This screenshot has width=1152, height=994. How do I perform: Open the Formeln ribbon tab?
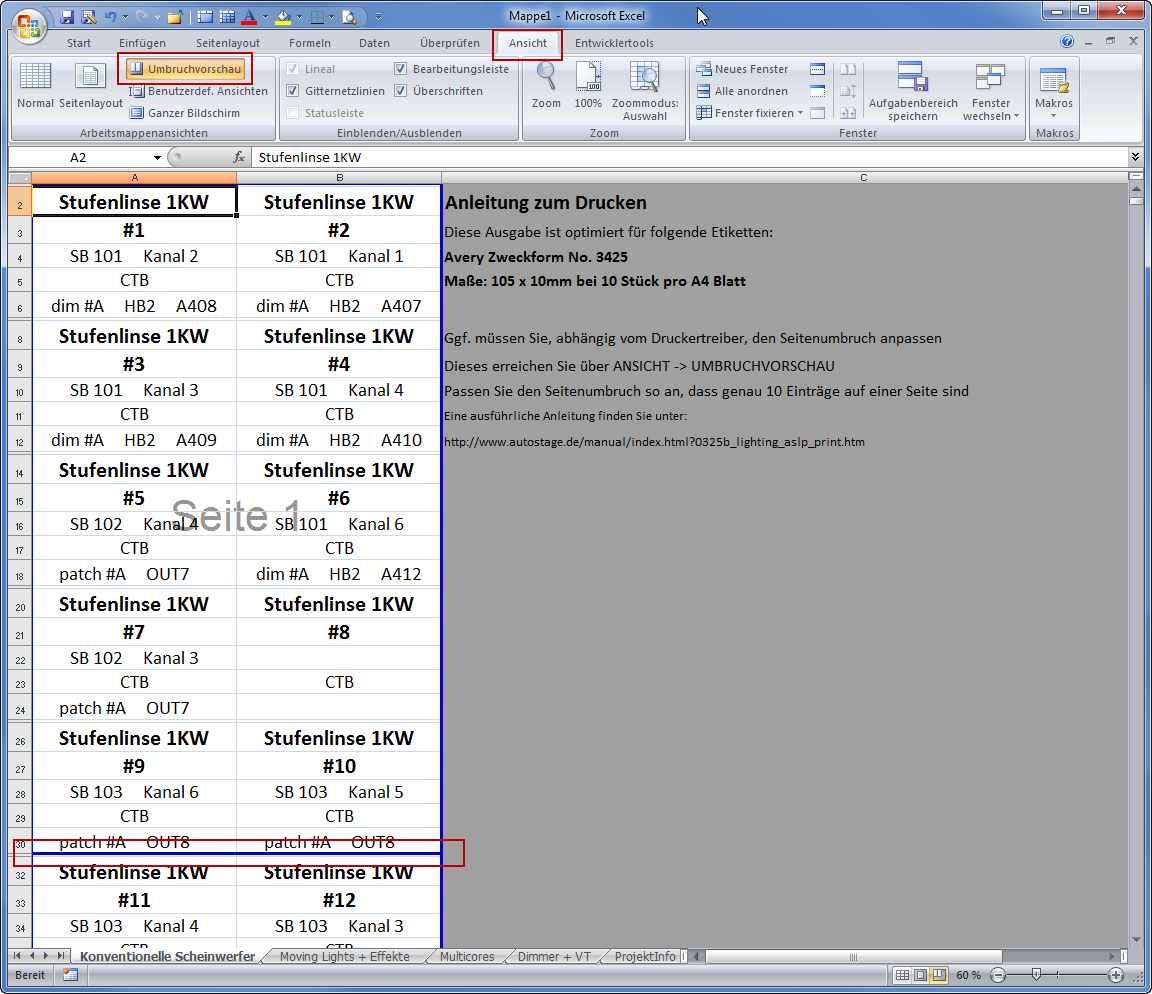pos(309,43)
